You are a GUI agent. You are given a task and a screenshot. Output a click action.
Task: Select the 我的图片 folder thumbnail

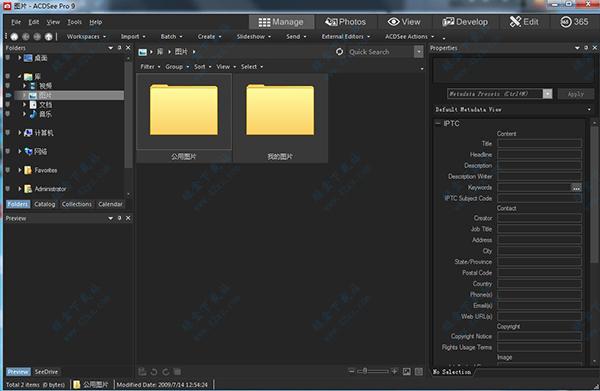pyautogui.click(x=280, y=118)
